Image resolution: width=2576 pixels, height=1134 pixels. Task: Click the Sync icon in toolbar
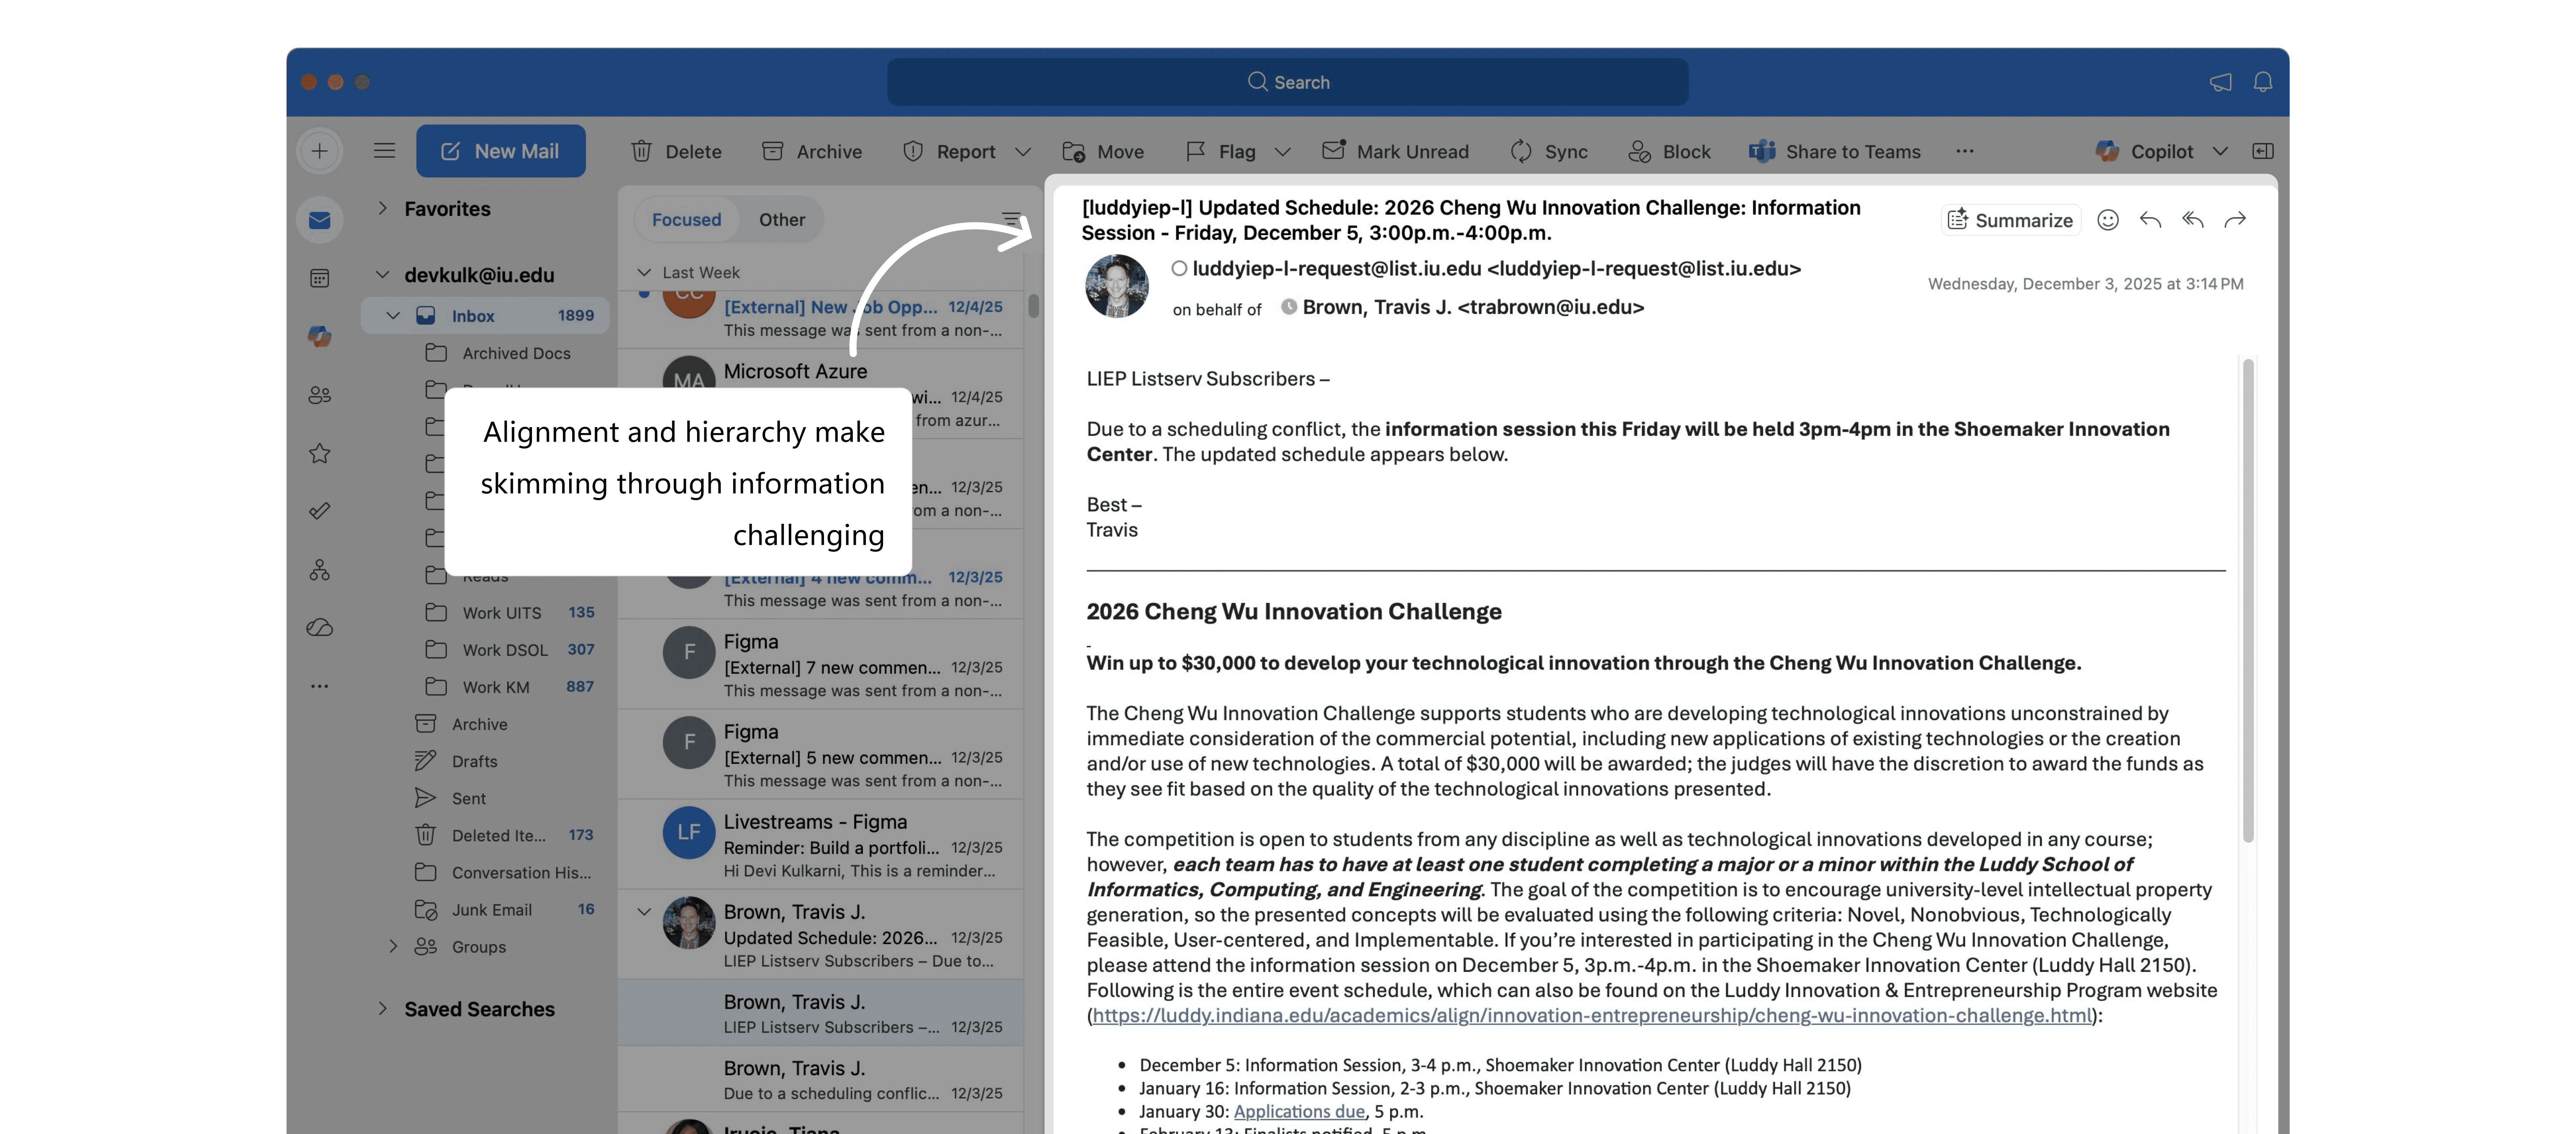click(x=1521, y=151)
